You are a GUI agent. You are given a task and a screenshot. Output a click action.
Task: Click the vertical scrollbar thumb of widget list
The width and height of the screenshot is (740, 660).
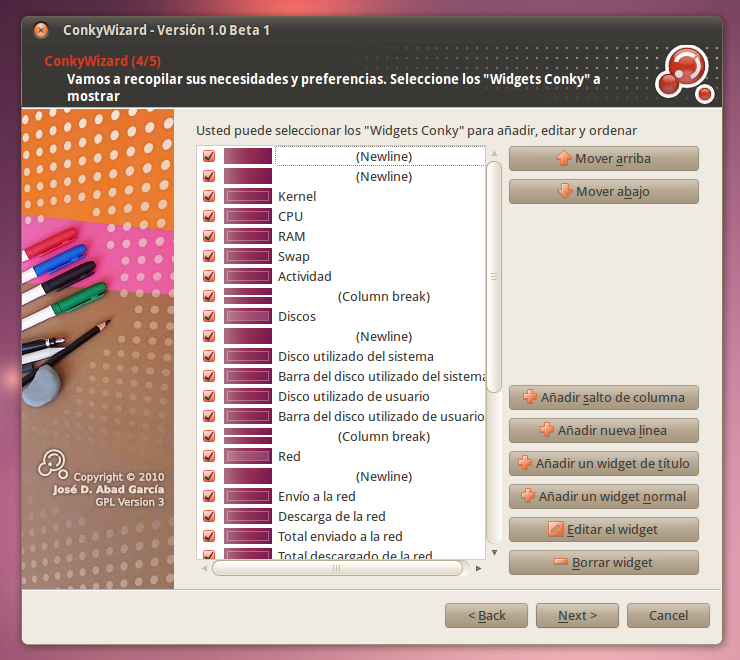point(494,277)
